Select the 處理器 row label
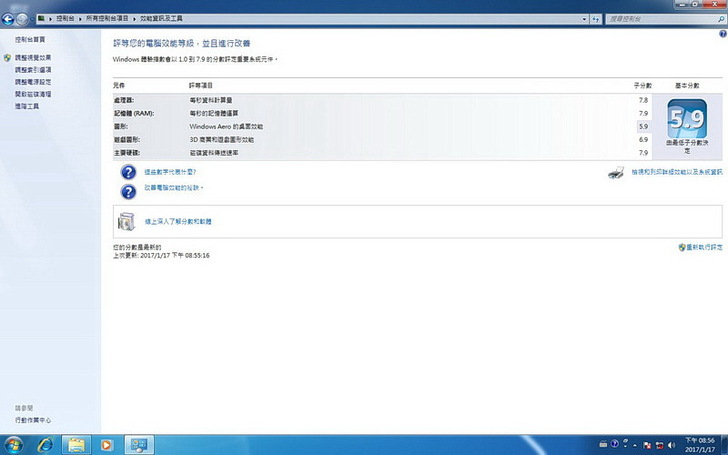728x455 pixels. (124, 100)
